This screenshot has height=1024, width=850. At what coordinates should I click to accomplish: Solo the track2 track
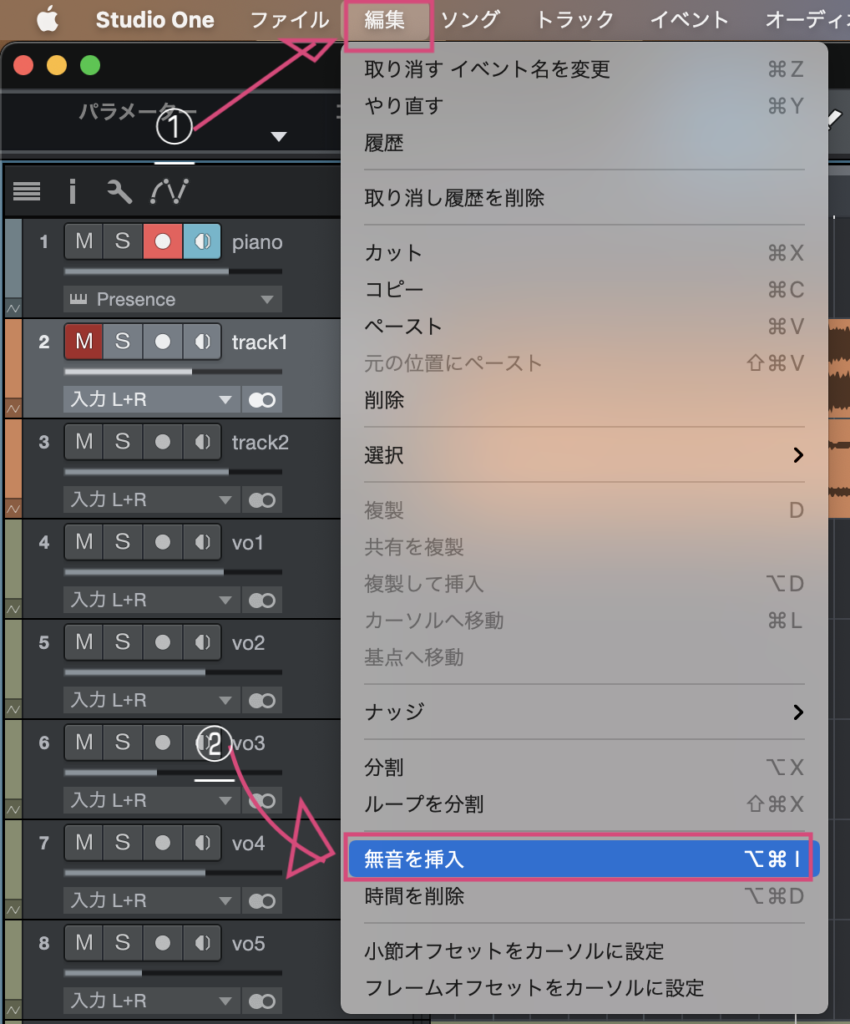122,442
